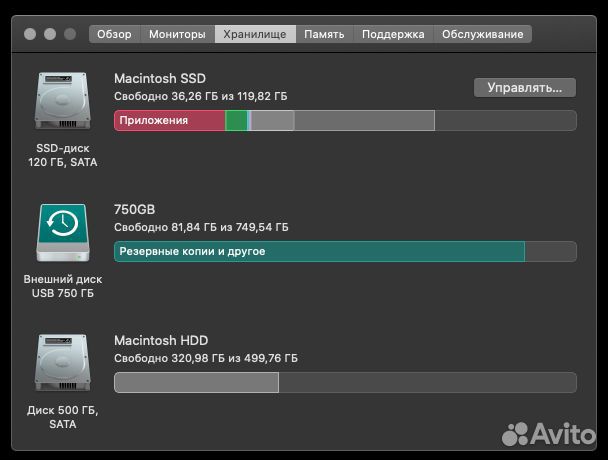Click the red Приложения storage segment

169,121
